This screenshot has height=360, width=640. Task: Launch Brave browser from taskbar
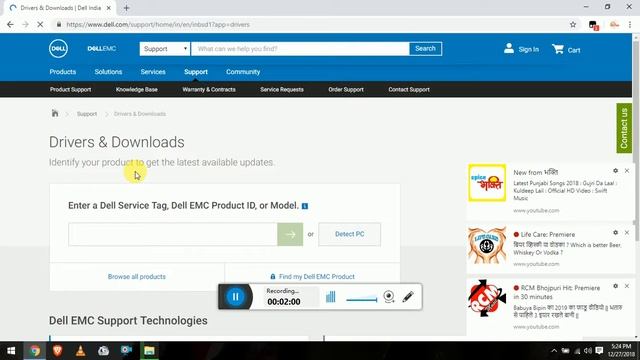coord(58,351)
